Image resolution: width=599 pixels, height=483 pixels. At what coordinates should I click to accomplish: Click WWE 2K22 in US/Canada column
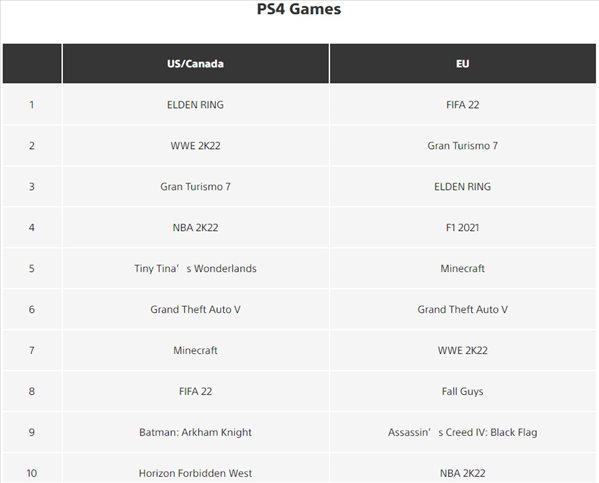pos(195,146)
